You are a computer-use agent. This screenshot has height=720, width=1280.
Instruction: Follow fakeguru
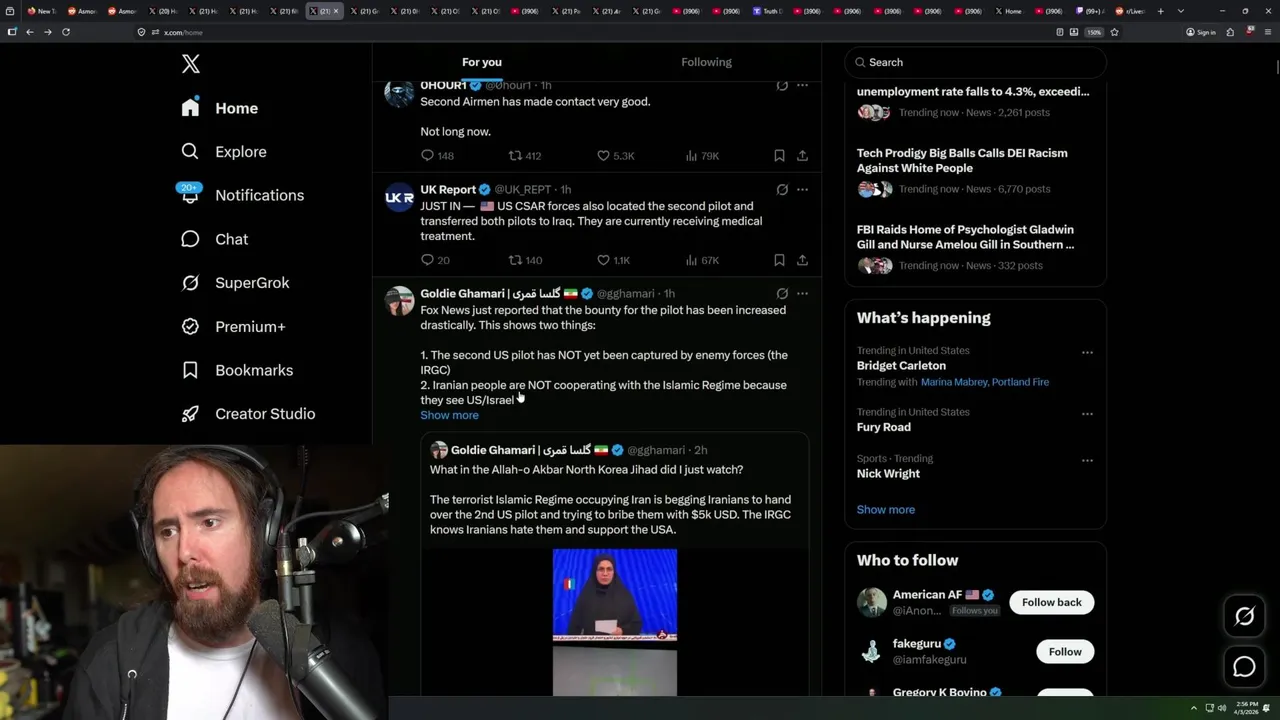pyautogui.click(x=1065, y=652)
